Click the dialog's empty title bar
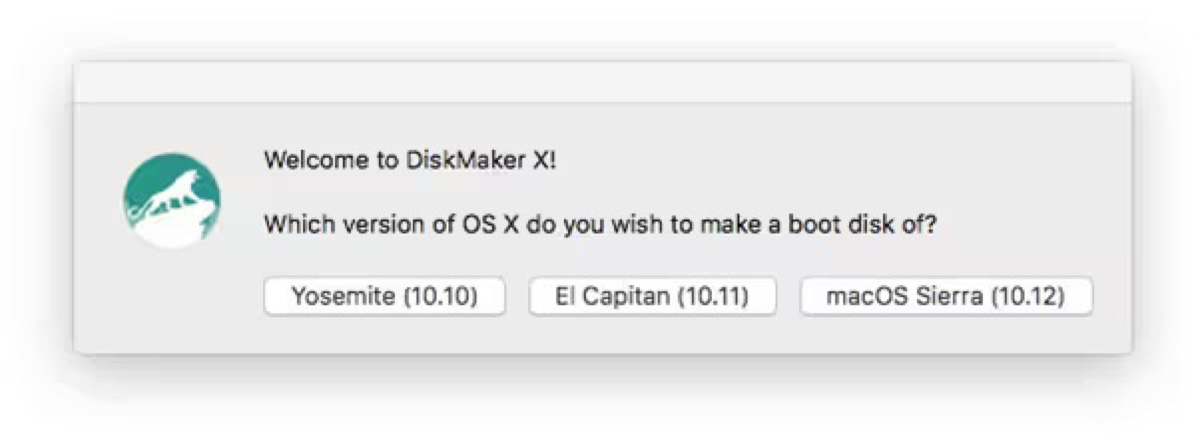The image size is (1200, 441). coord(602,82)
